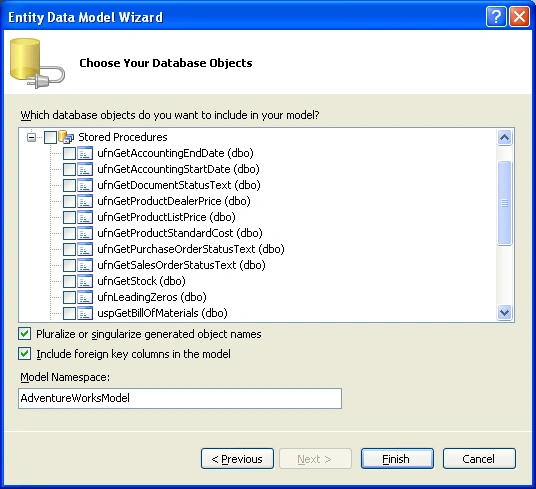Uncheck Include foreign key columns in the model
536x489 pixels.
point(25,354)
